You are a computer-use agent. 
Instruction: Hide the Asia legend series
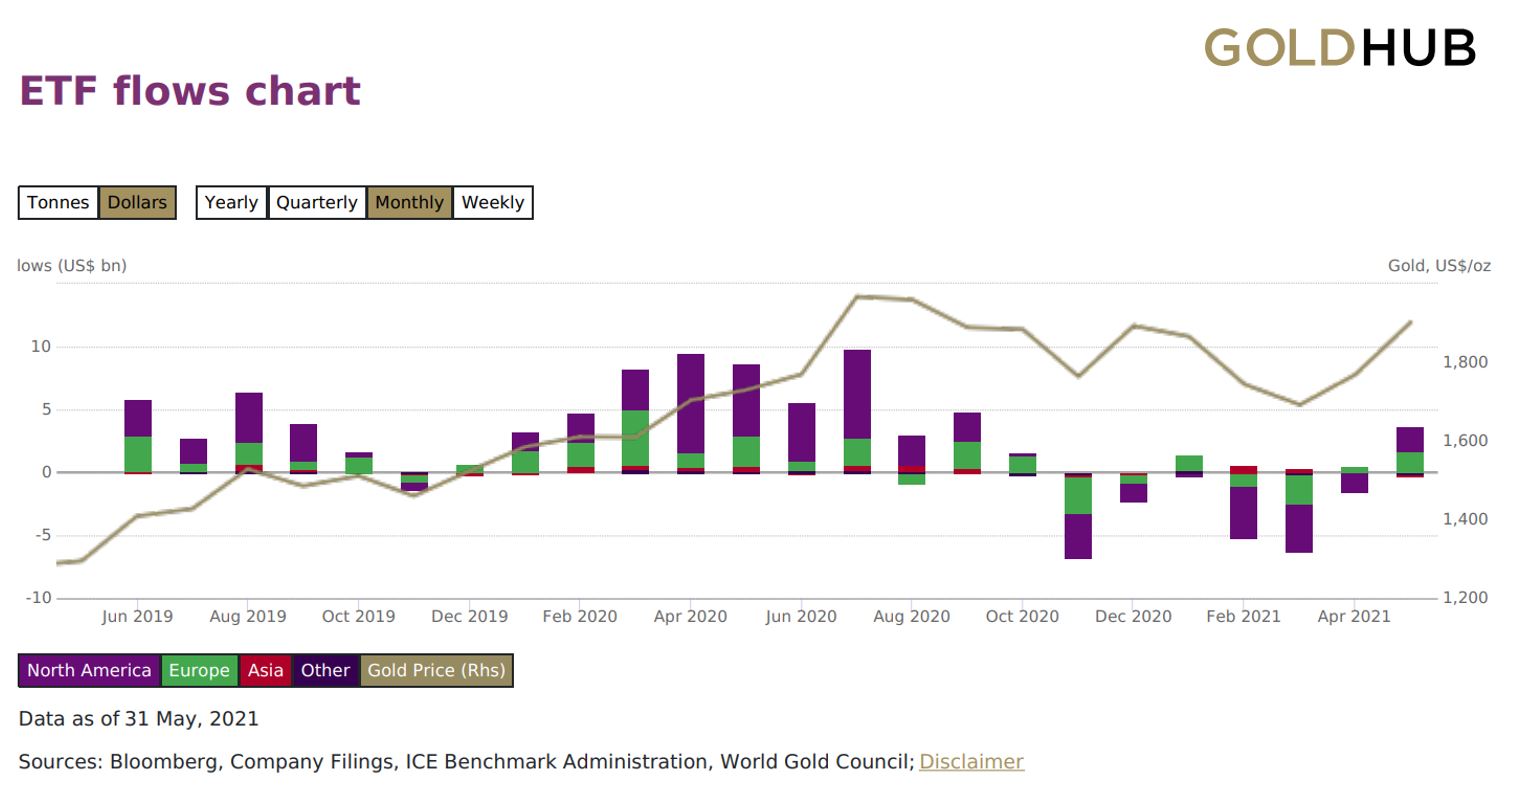click(x=265, y=671)
